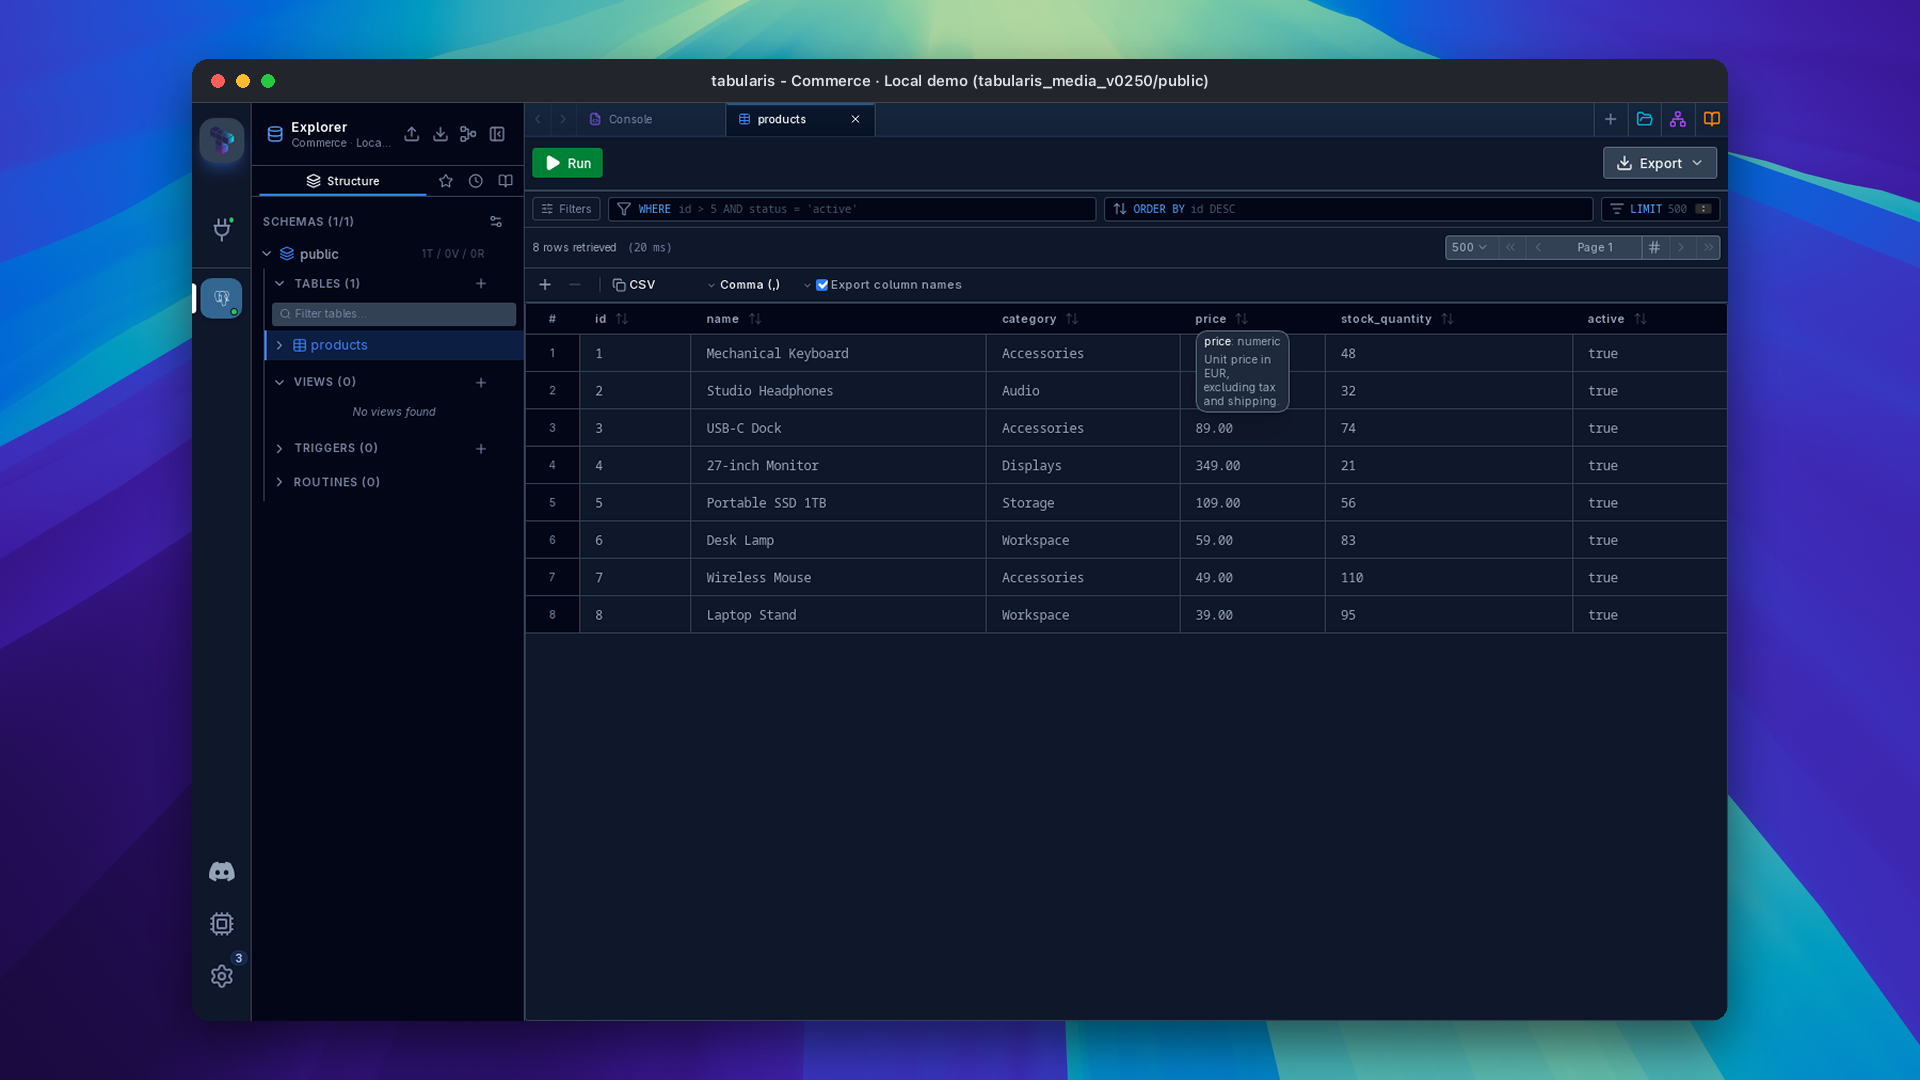Toggle the LIMIT 500 switch indicator
Viewport: 1920px width, 1080px height.
[x=1703, y=209]
